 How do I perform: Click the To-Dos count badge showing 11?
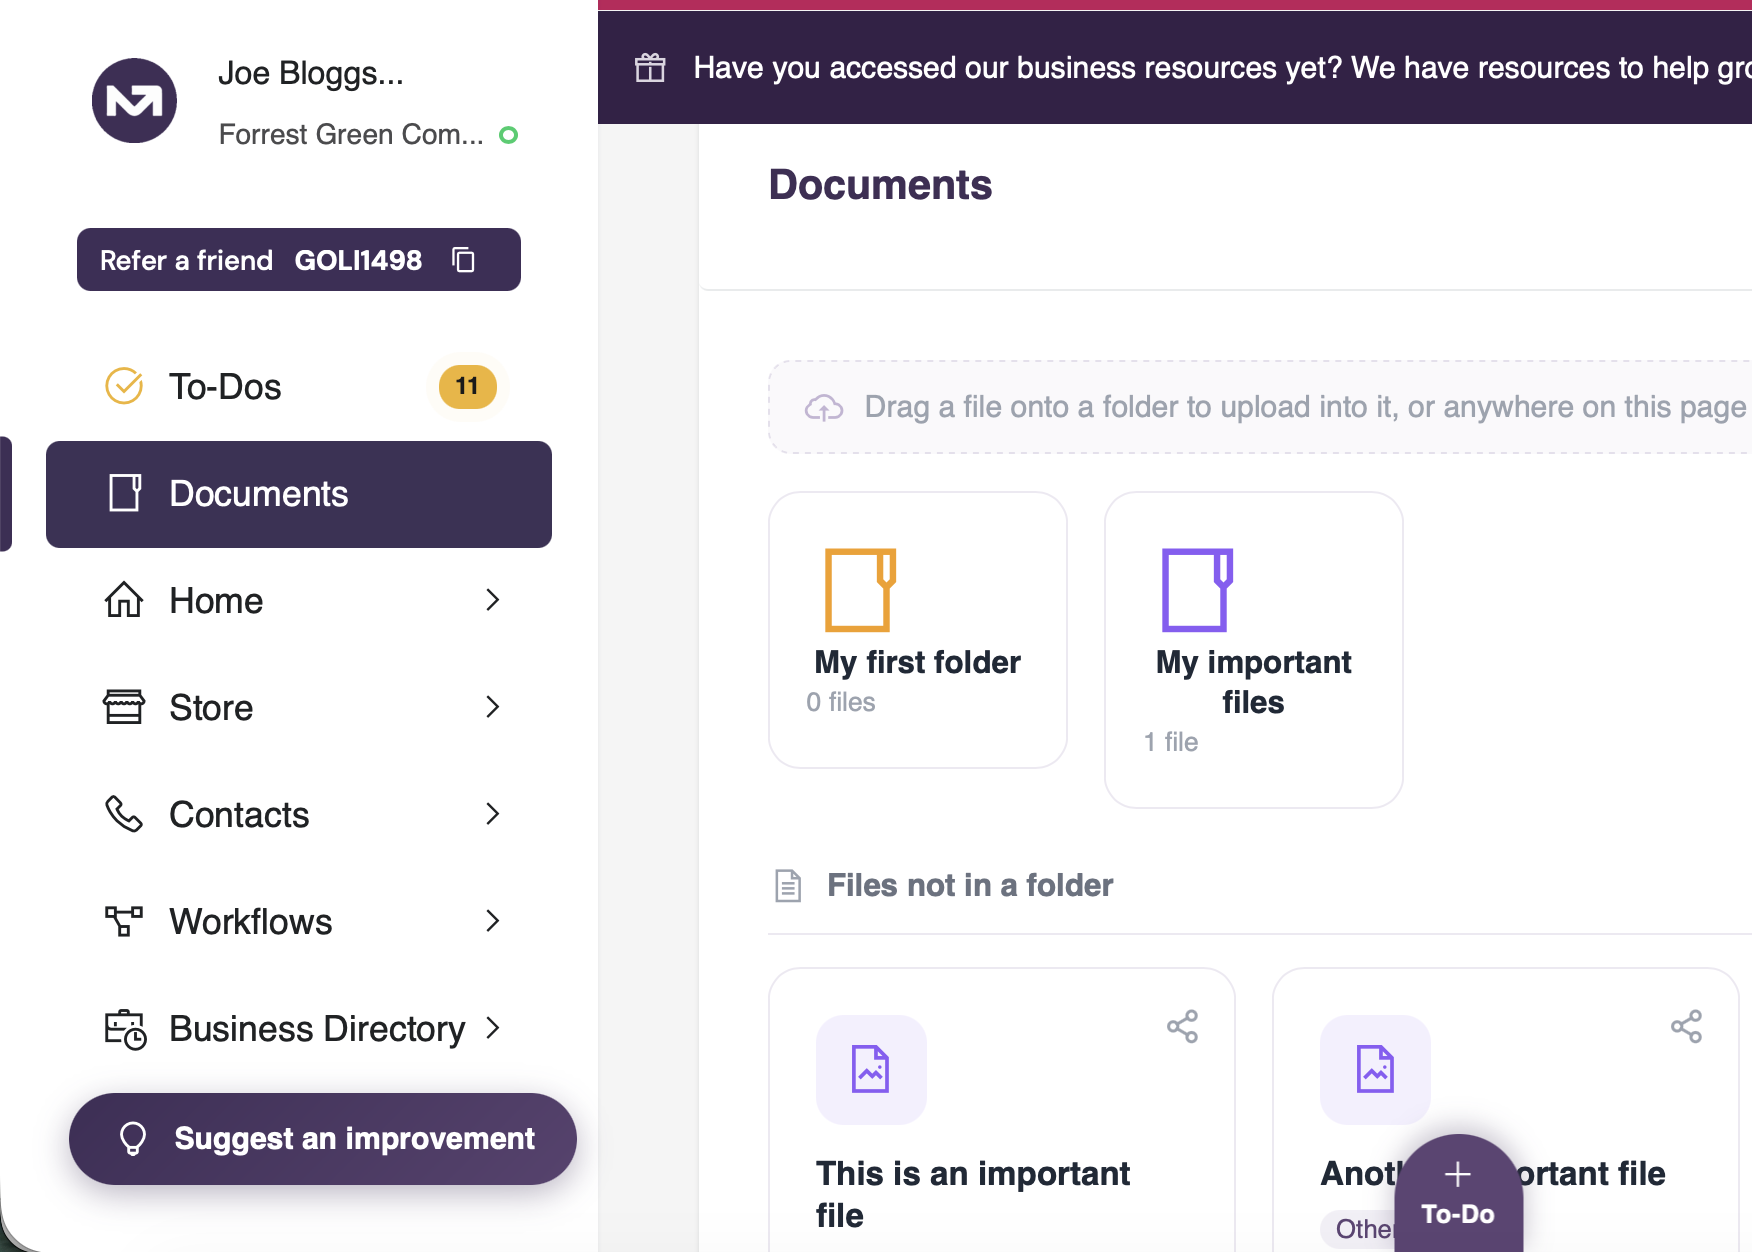pos(467,386)
